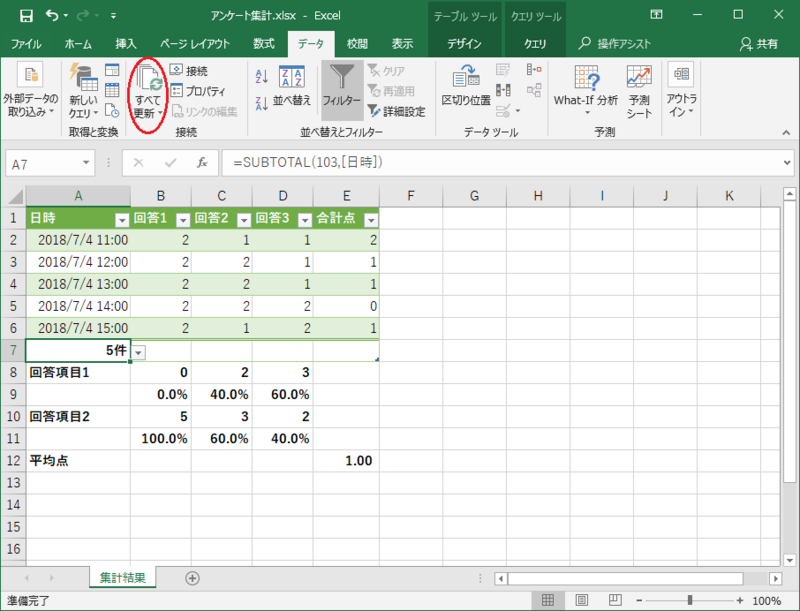Open total row dropdown beside 5件
The image size is (800, 611).
(139, 352)
